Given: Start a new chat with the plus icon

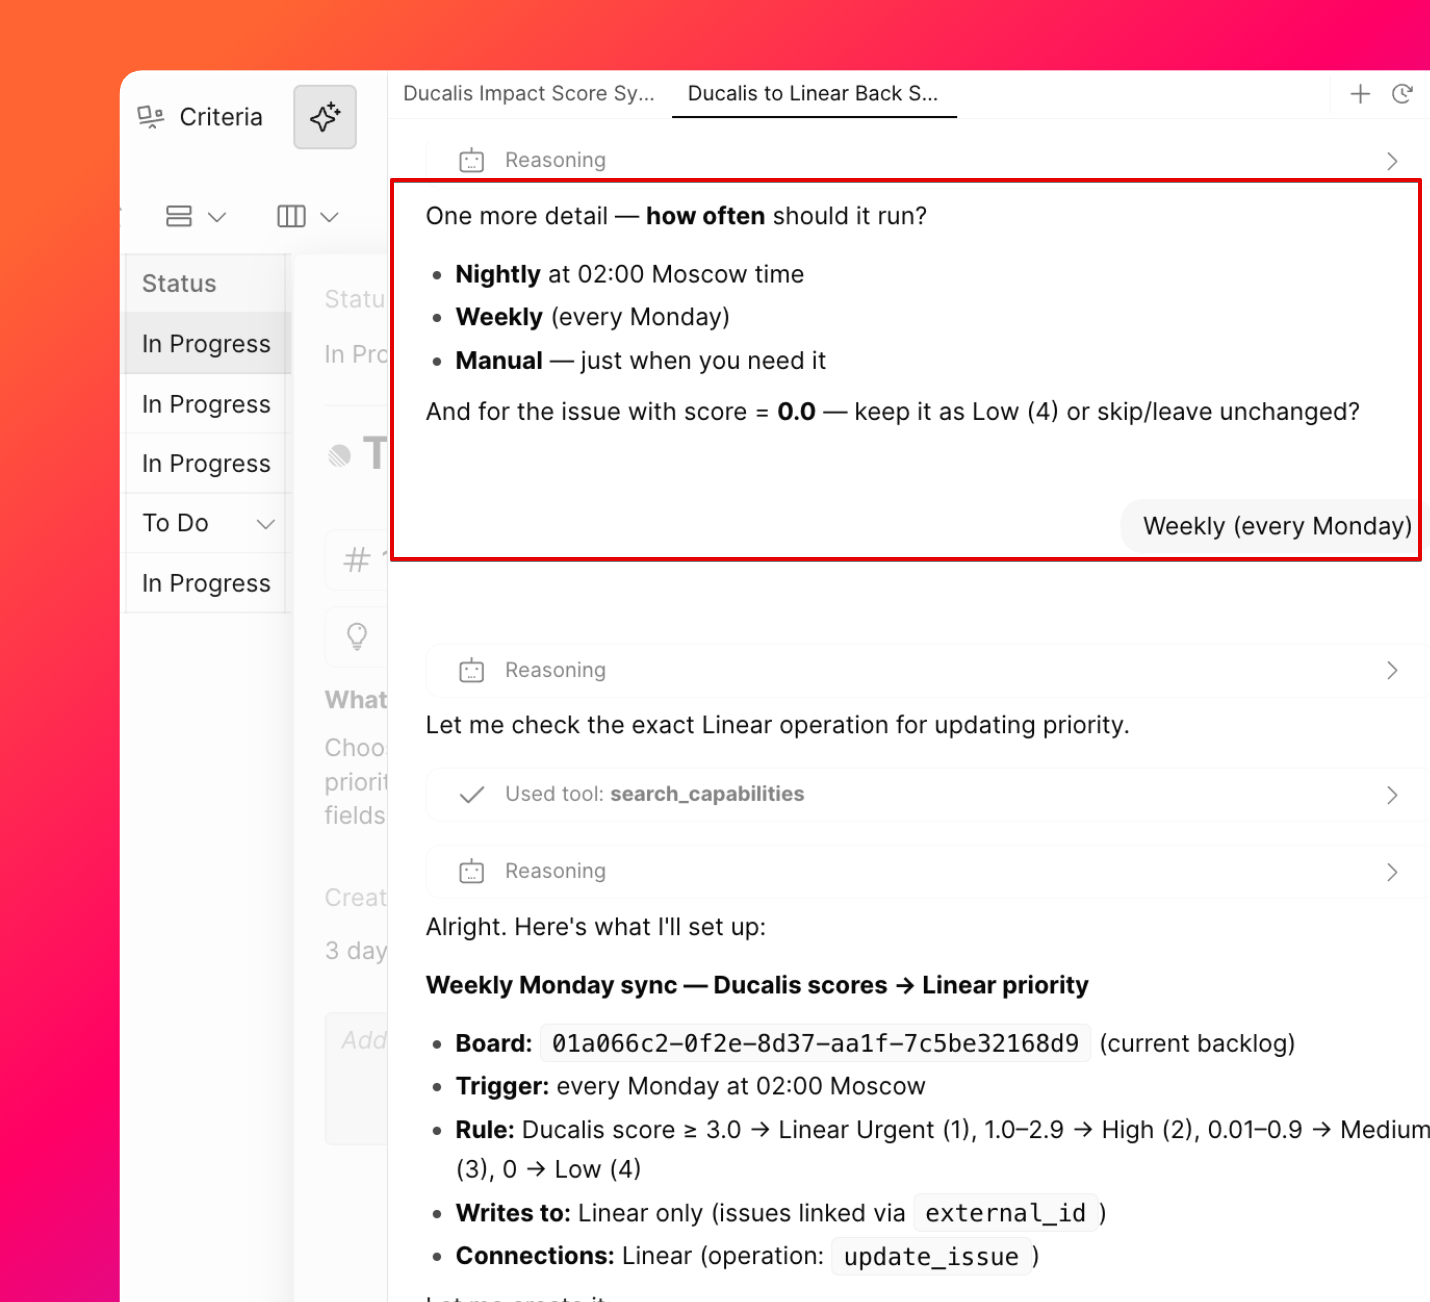Looking at the screenshot, I should (1360, 94).
